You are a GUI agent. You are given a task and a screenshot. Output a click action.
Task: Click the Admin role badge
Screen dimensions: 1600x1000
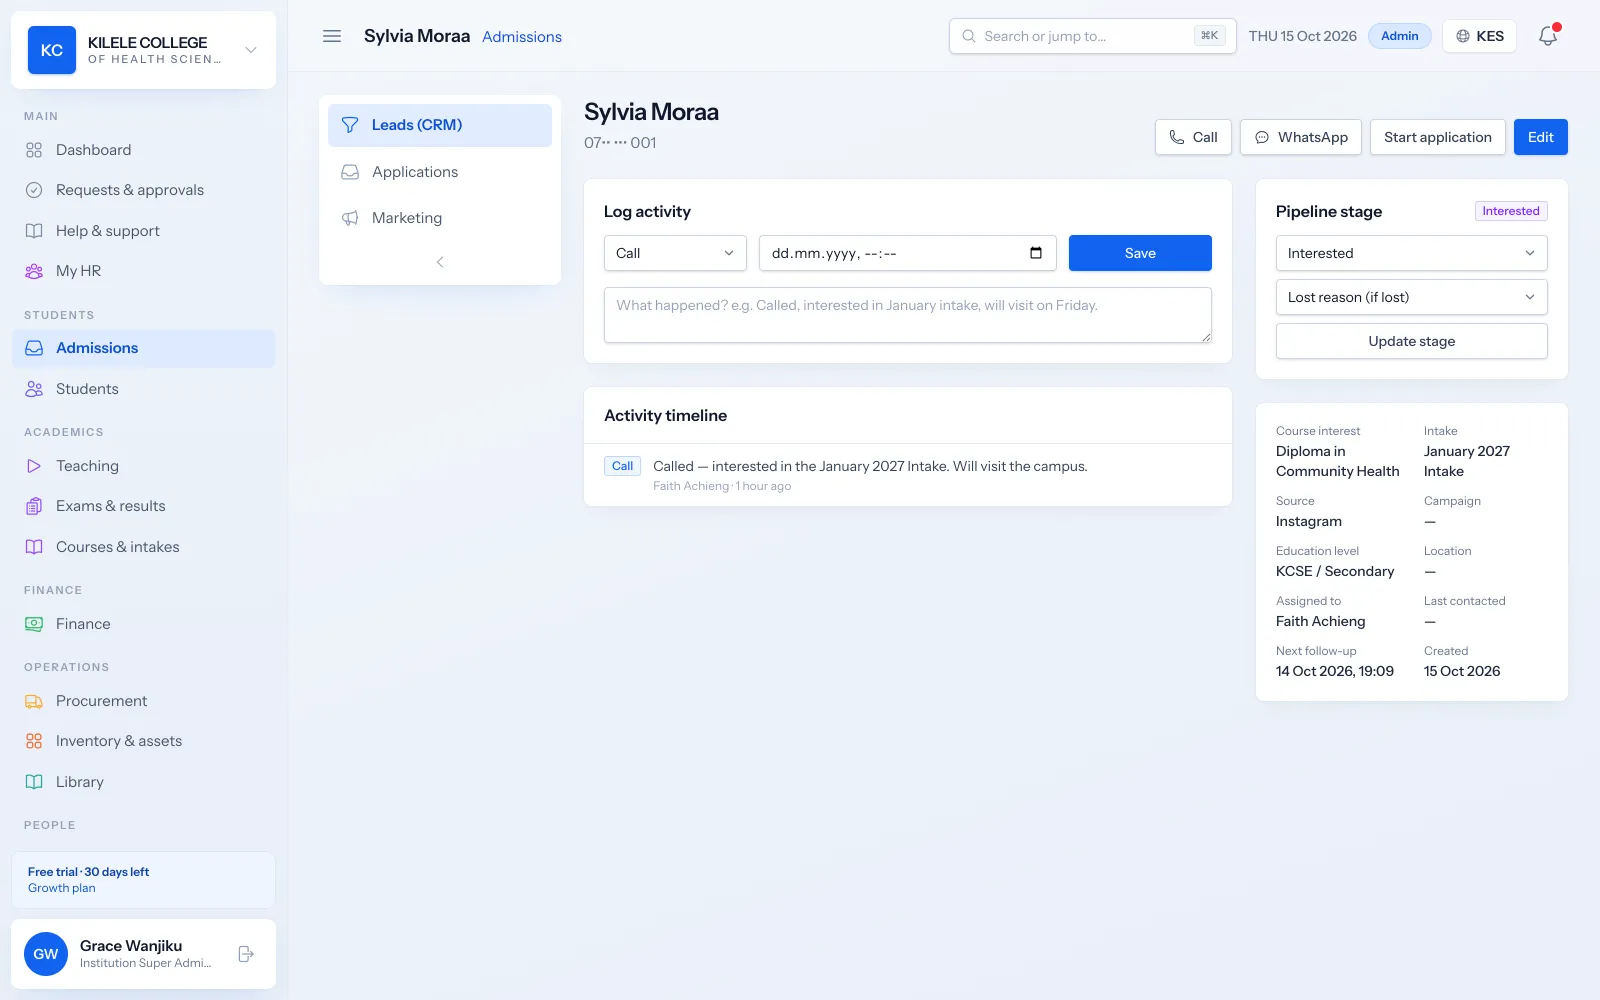pyautogui.click(x=1399, y=36)
